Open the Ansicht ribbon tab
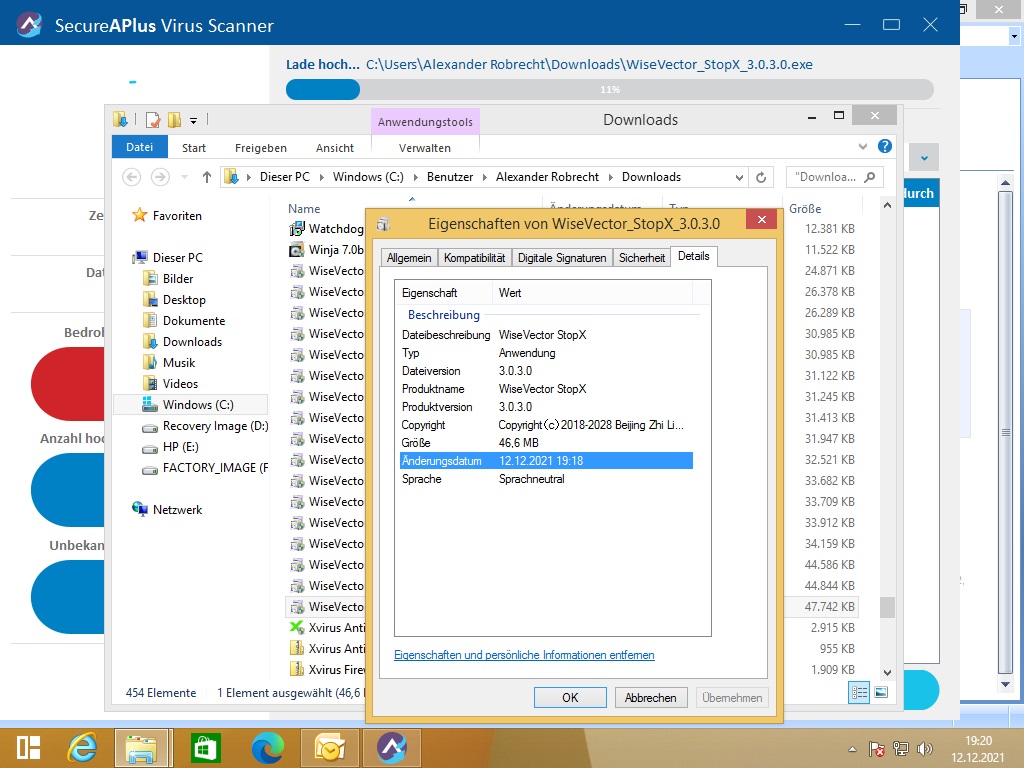 coord(334,148)
